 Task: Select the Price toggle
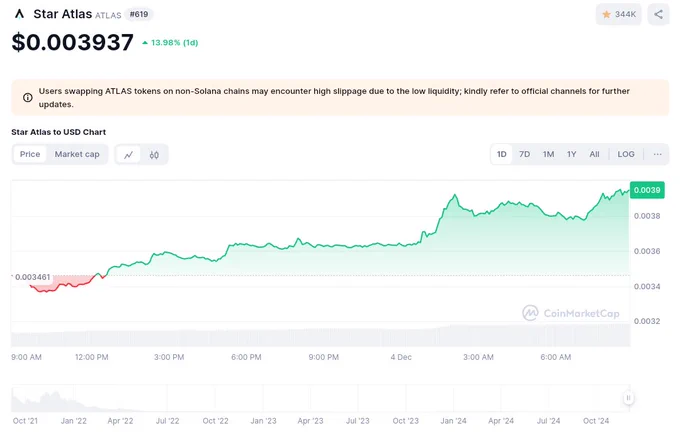coord(30,154)
